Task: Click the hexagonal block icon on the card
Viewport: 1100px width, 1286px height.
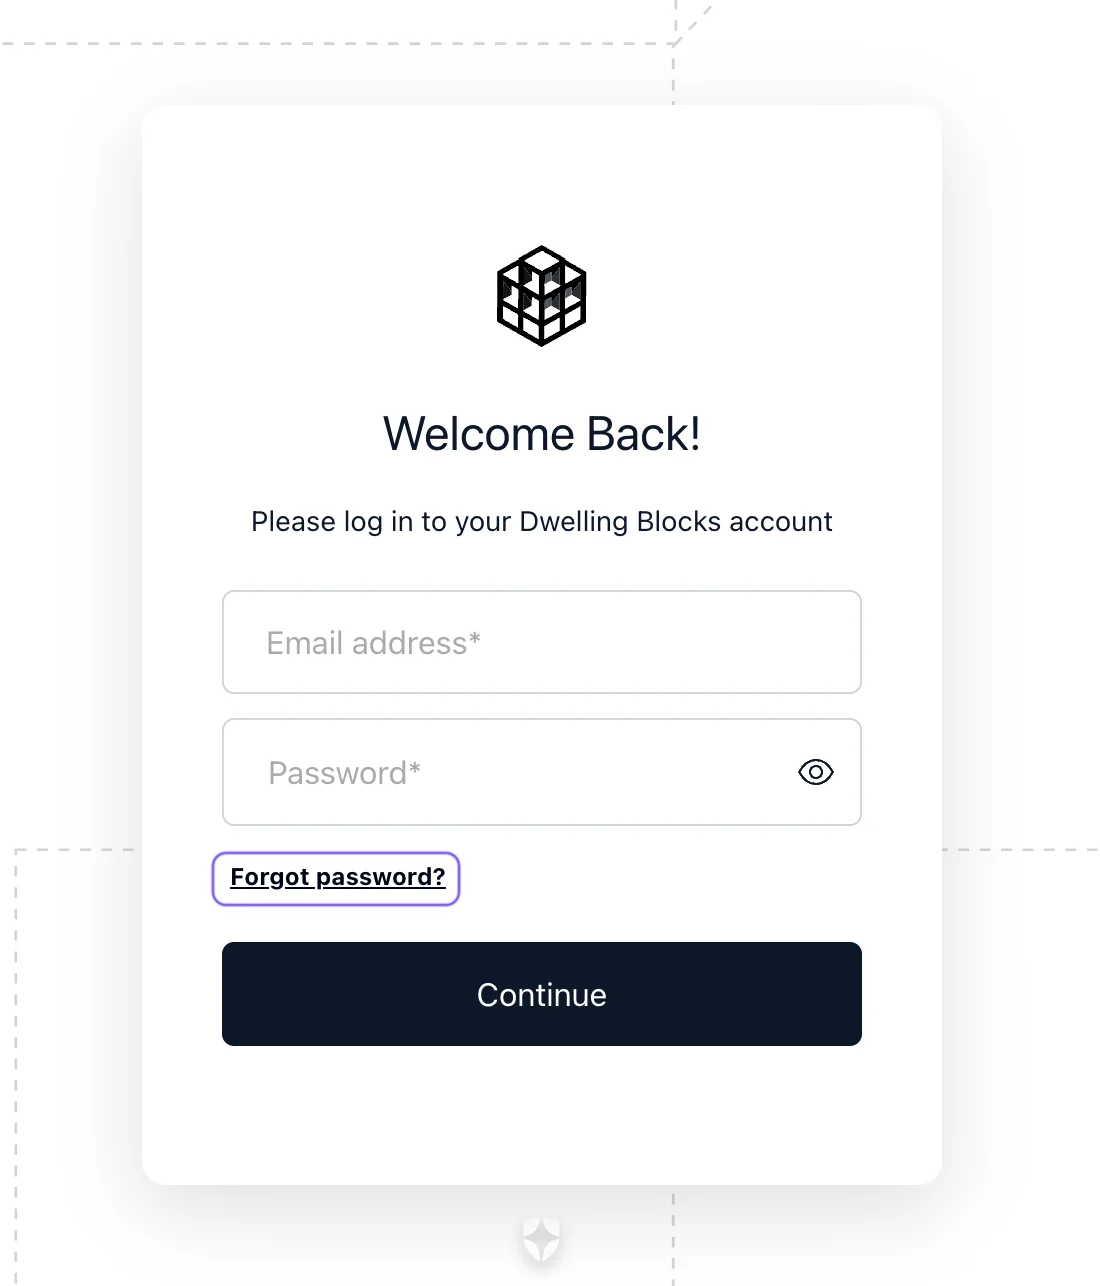Action: (541, 296)
